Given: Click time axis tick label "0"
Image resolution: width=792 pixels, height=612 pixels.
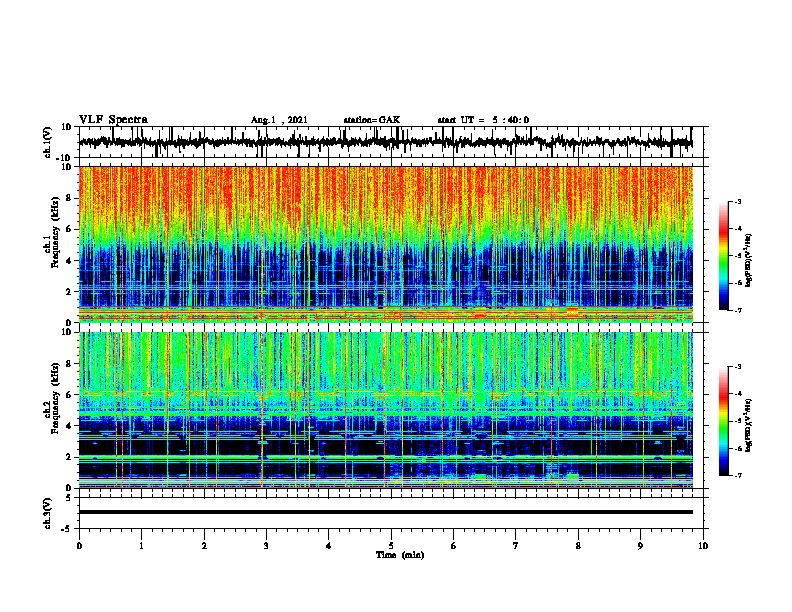Looking at the screenshot, I should pyautogui.click(x=79, y=546).
